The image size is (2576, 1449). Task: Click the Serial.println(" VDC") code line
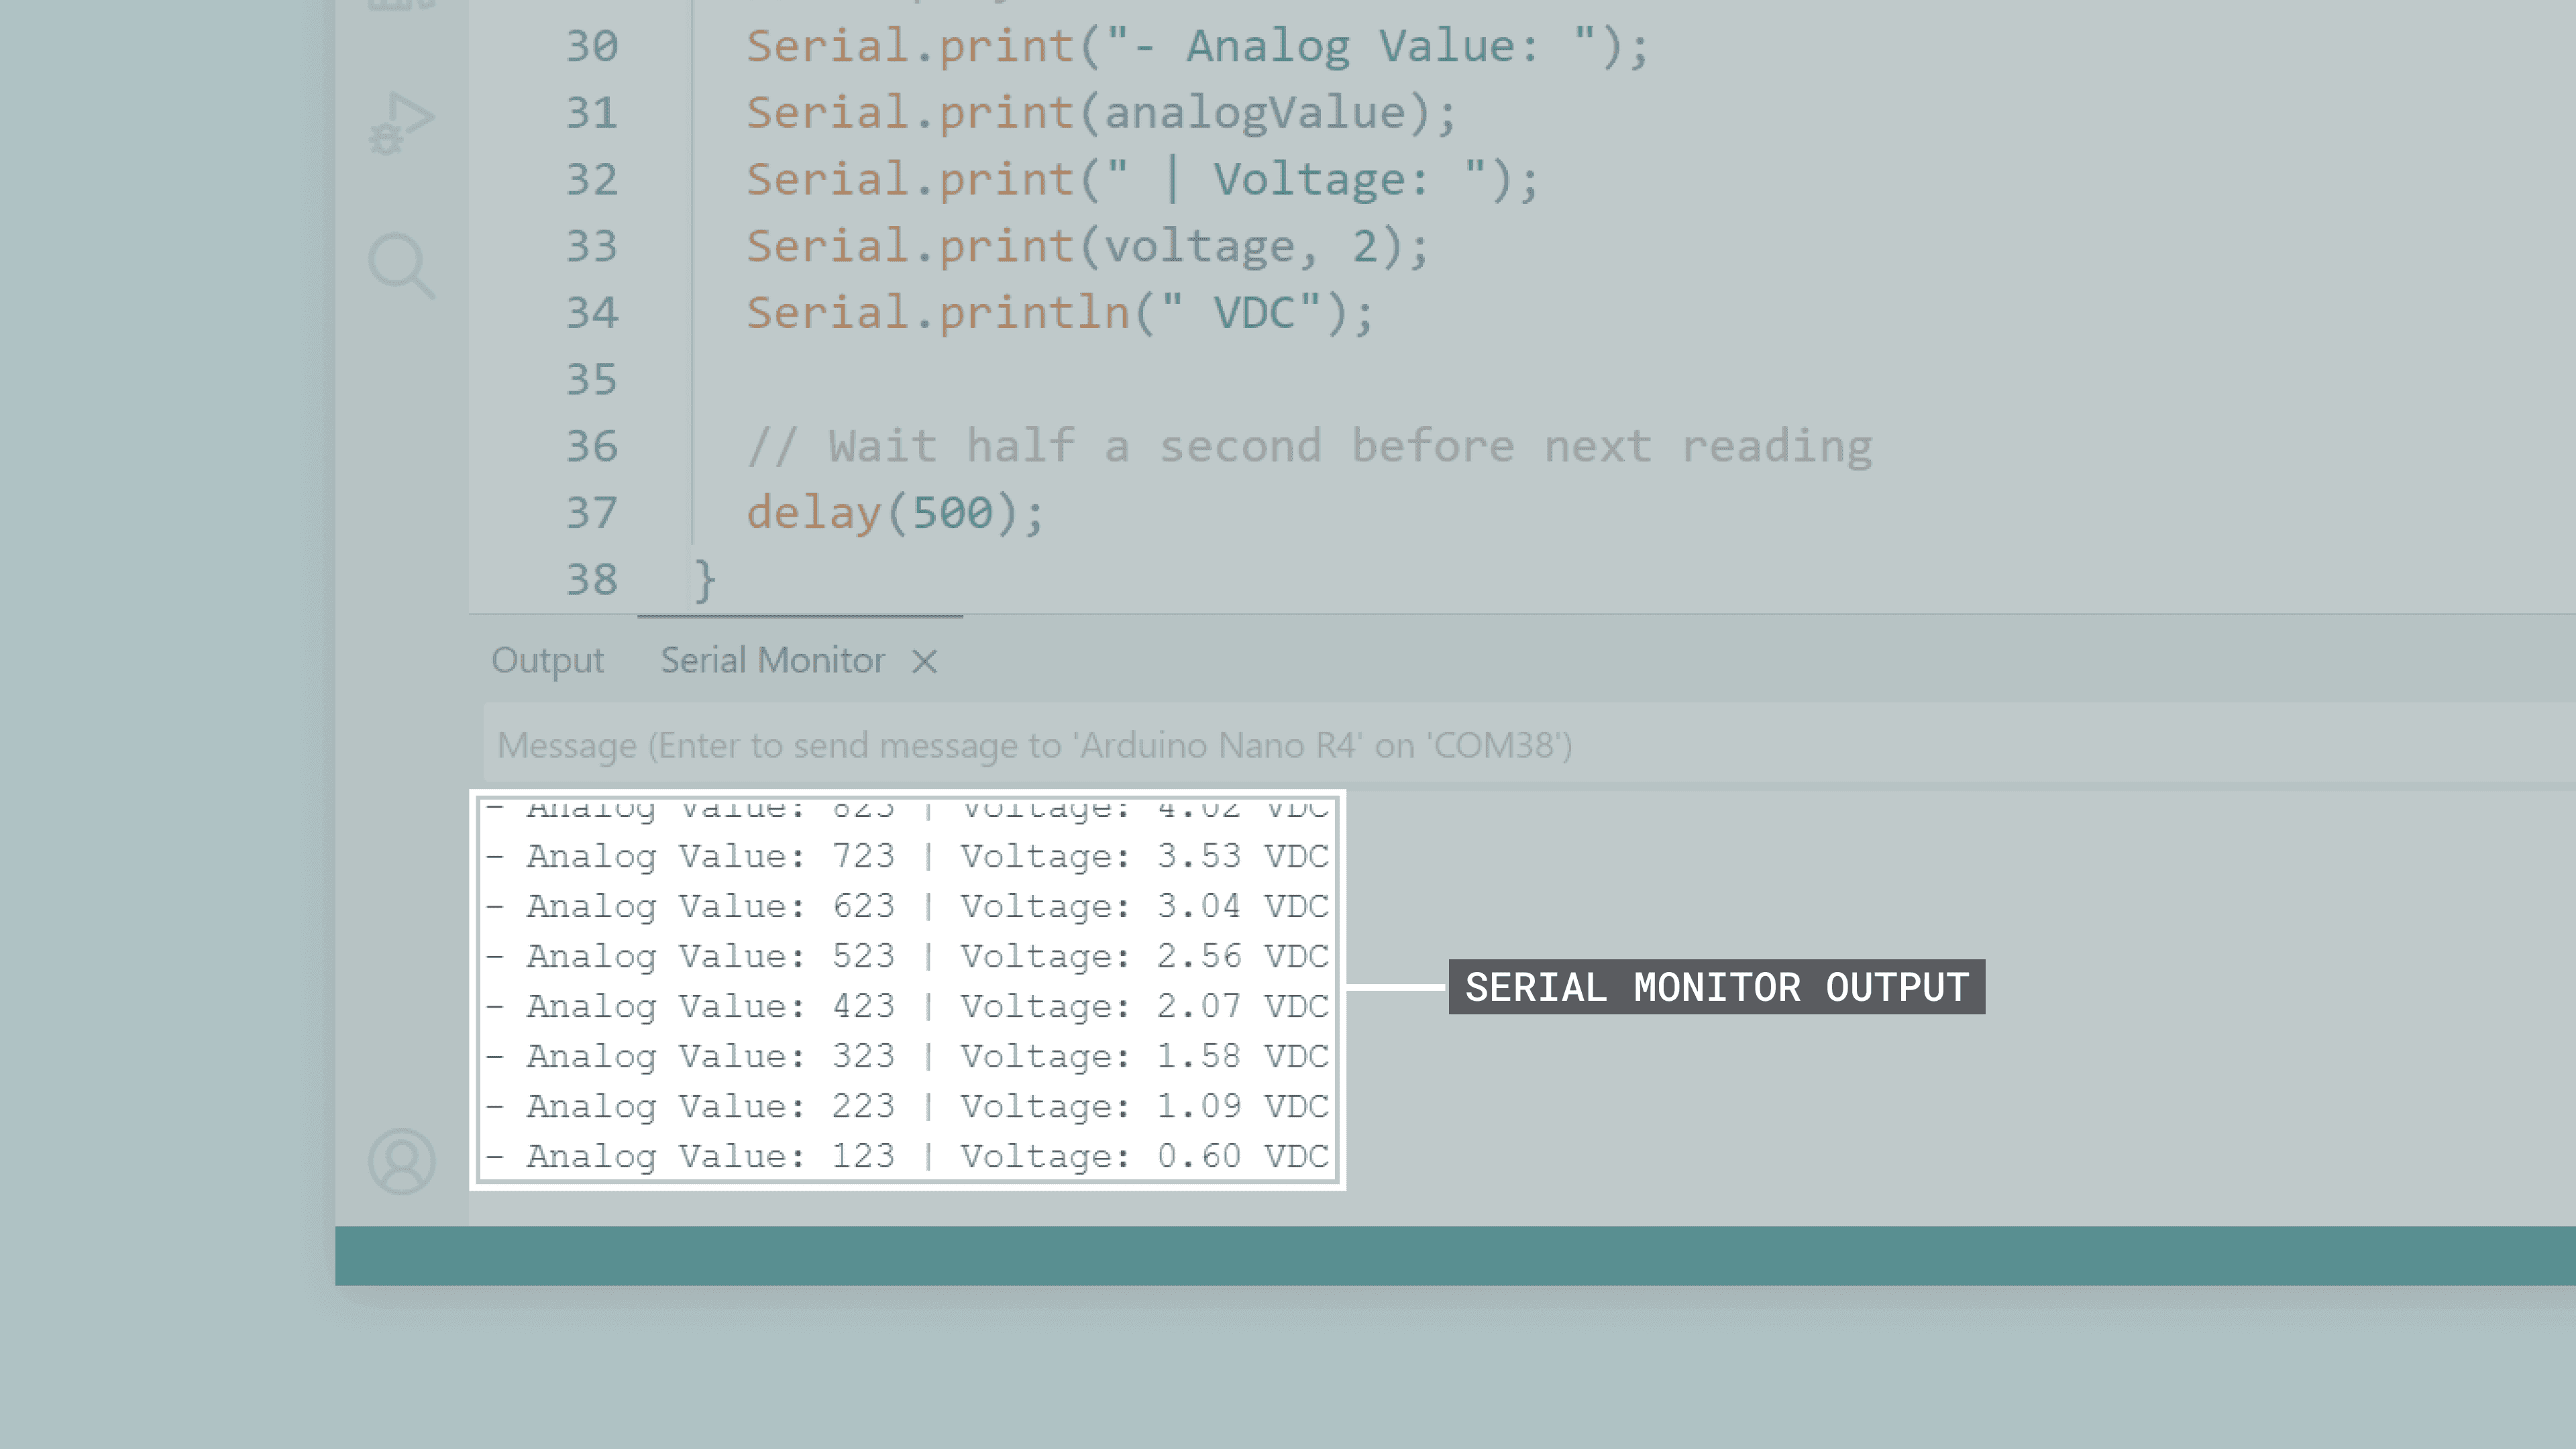(1060, 313)
